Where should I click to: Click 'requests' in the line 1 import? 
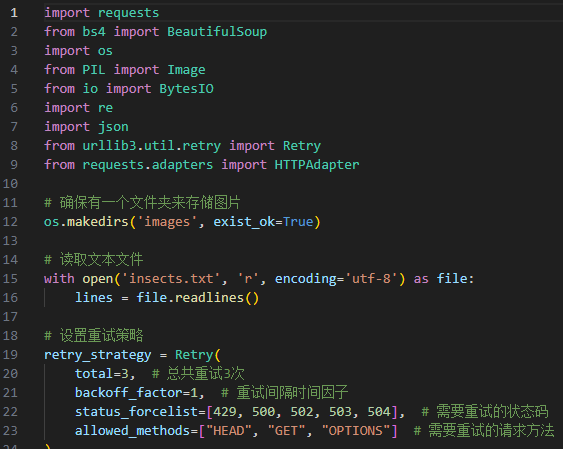tap(129, 13)
